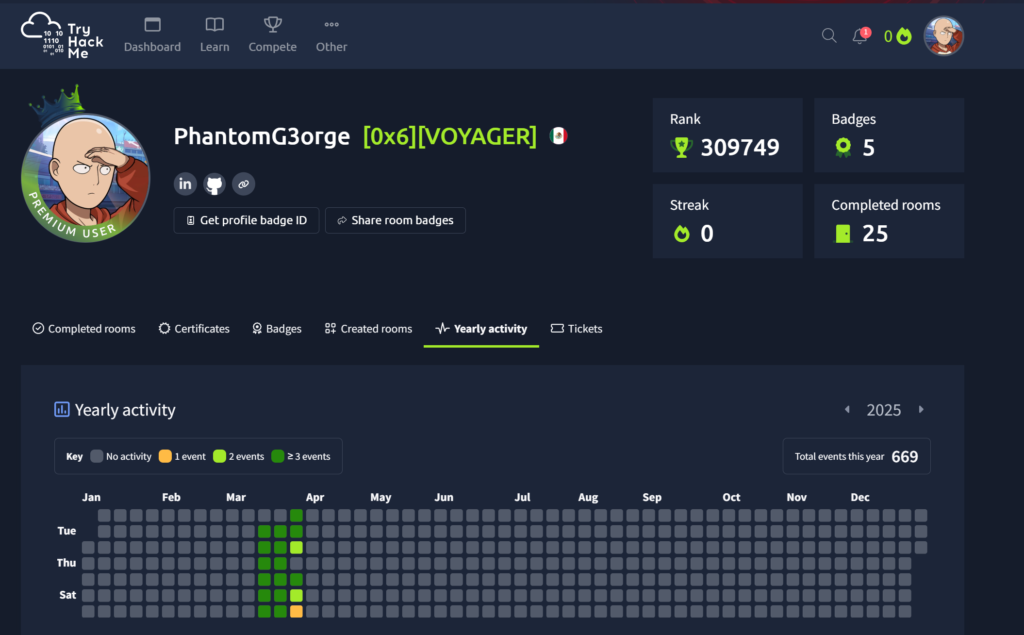Click the streak value 0 in the Streak card
1024x635 pixels.
click(707, 233)
